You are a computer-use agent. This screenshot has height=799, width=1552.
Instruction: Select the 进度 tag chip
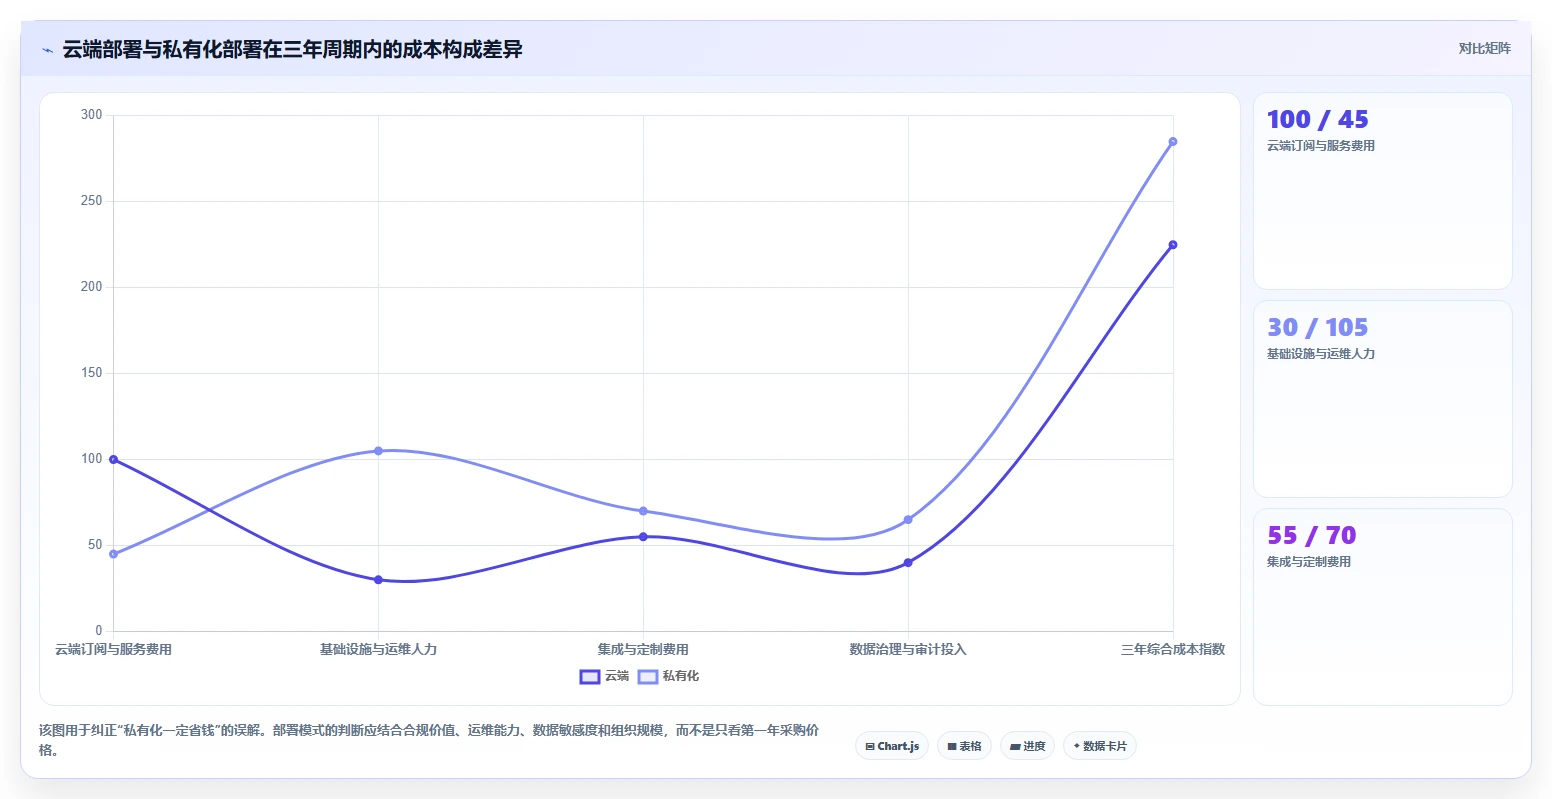pyautogui.click(x=1027, y=746)
